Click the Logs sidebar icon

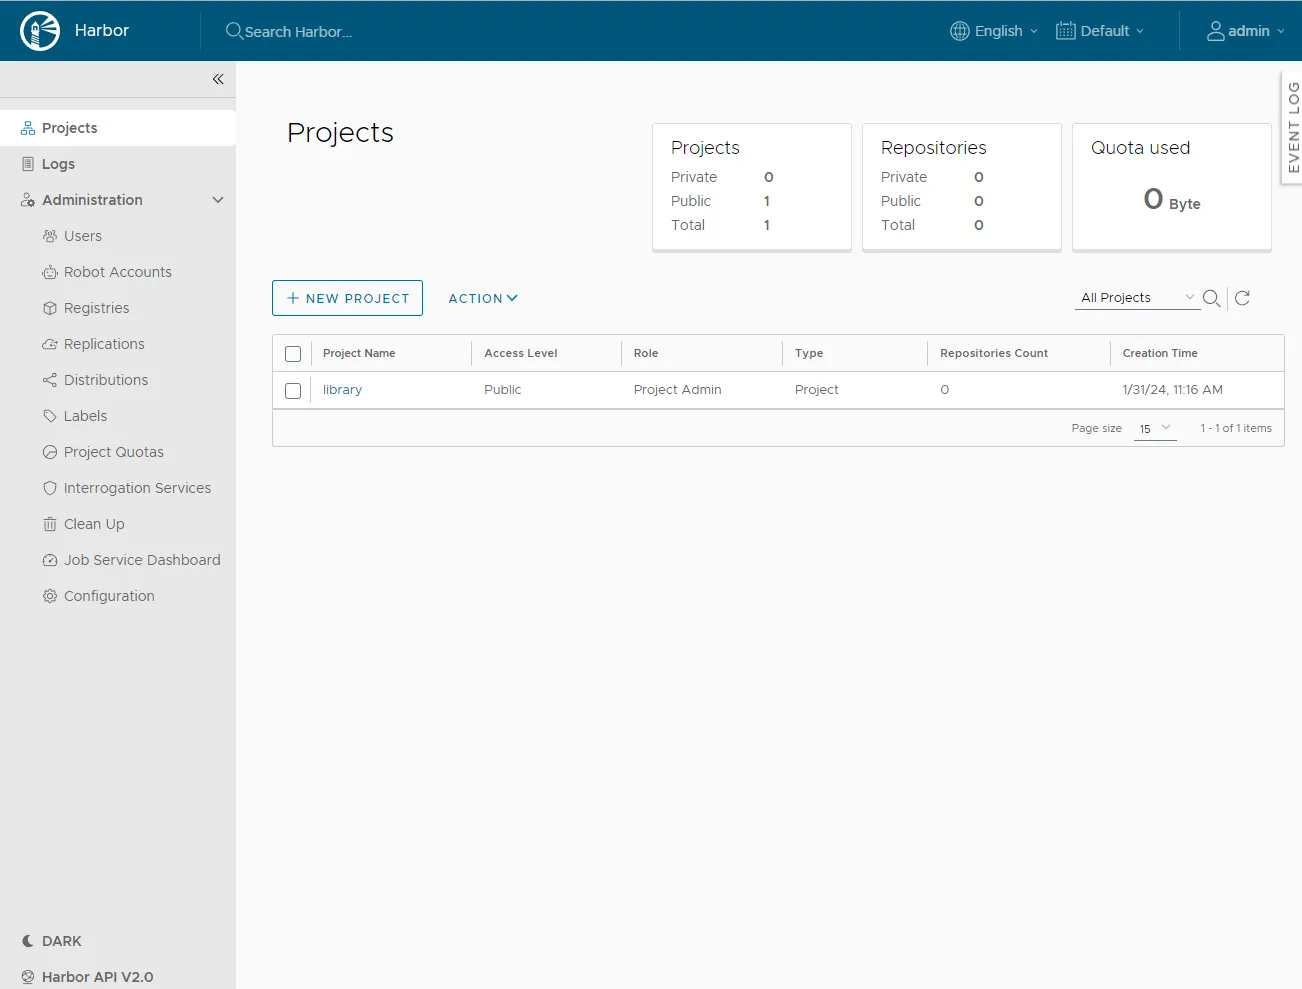[28, 164]
